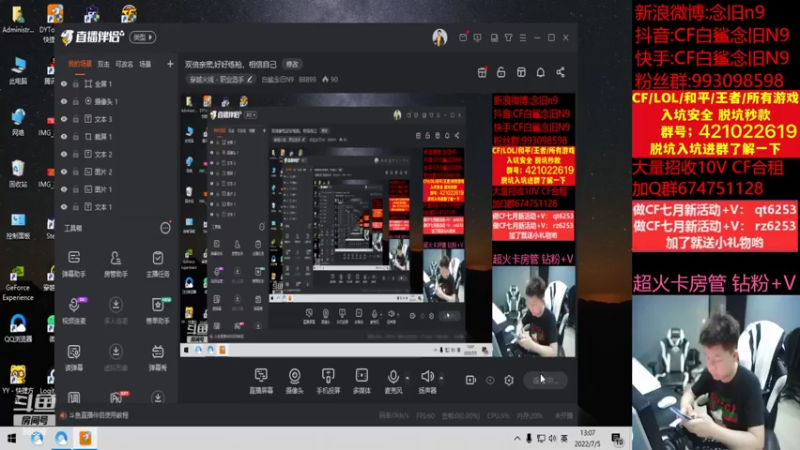Toggle visibility of 图片 2 source
The image size is (800, 450).
64,172
